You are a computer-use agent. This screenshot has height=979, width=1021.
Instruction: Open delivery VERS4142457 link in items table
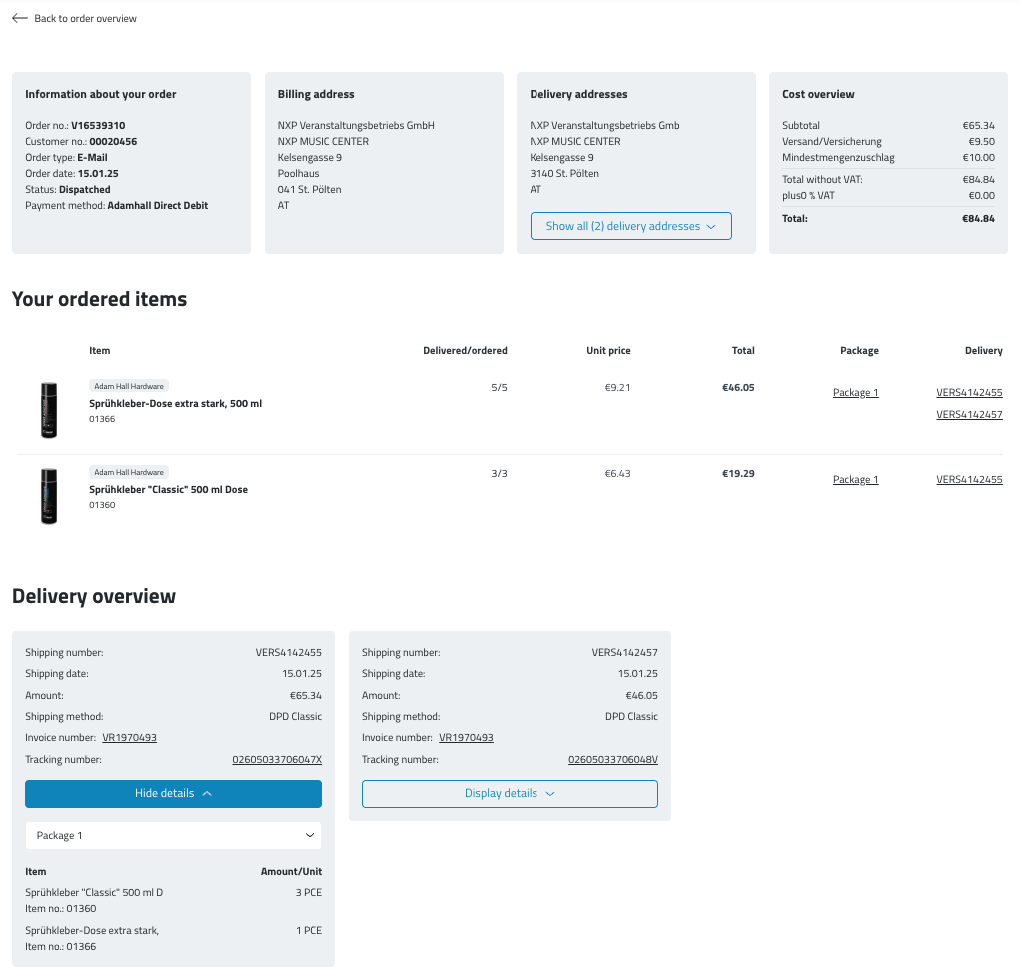click(x=968, y=415)
